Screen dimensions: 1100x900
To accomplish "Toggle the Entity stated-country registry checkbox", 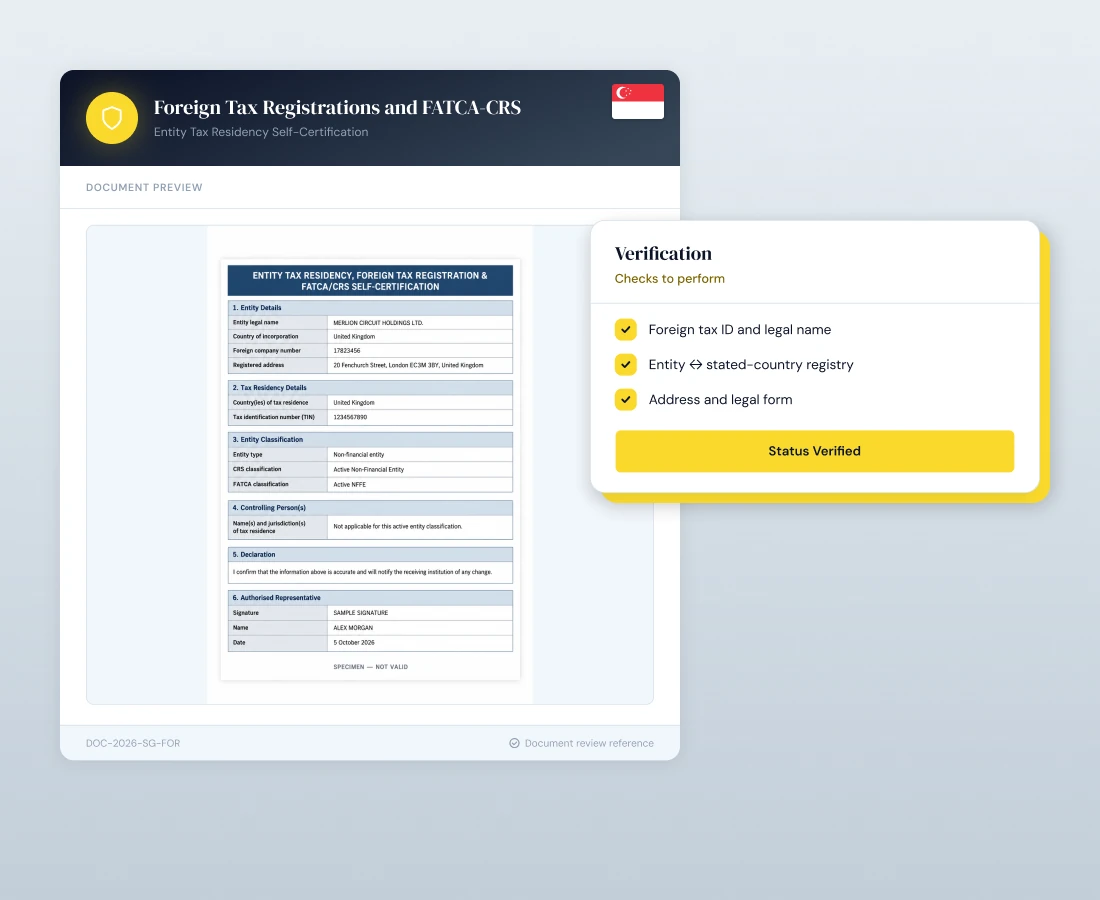I will [626, 364].
